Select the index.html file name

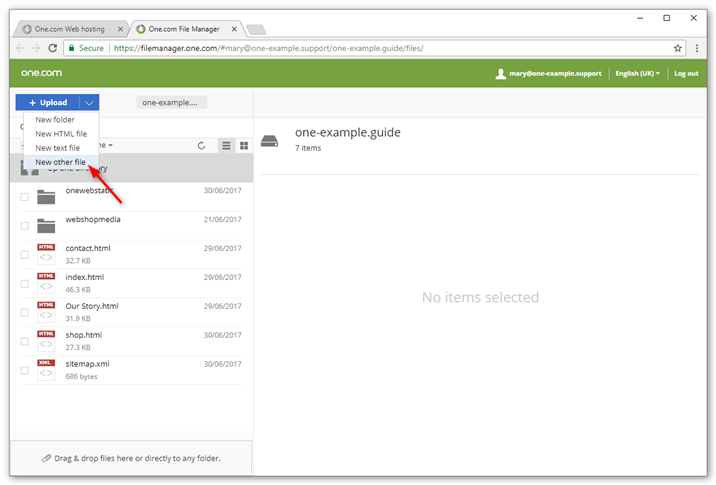(x=84, y=277)
